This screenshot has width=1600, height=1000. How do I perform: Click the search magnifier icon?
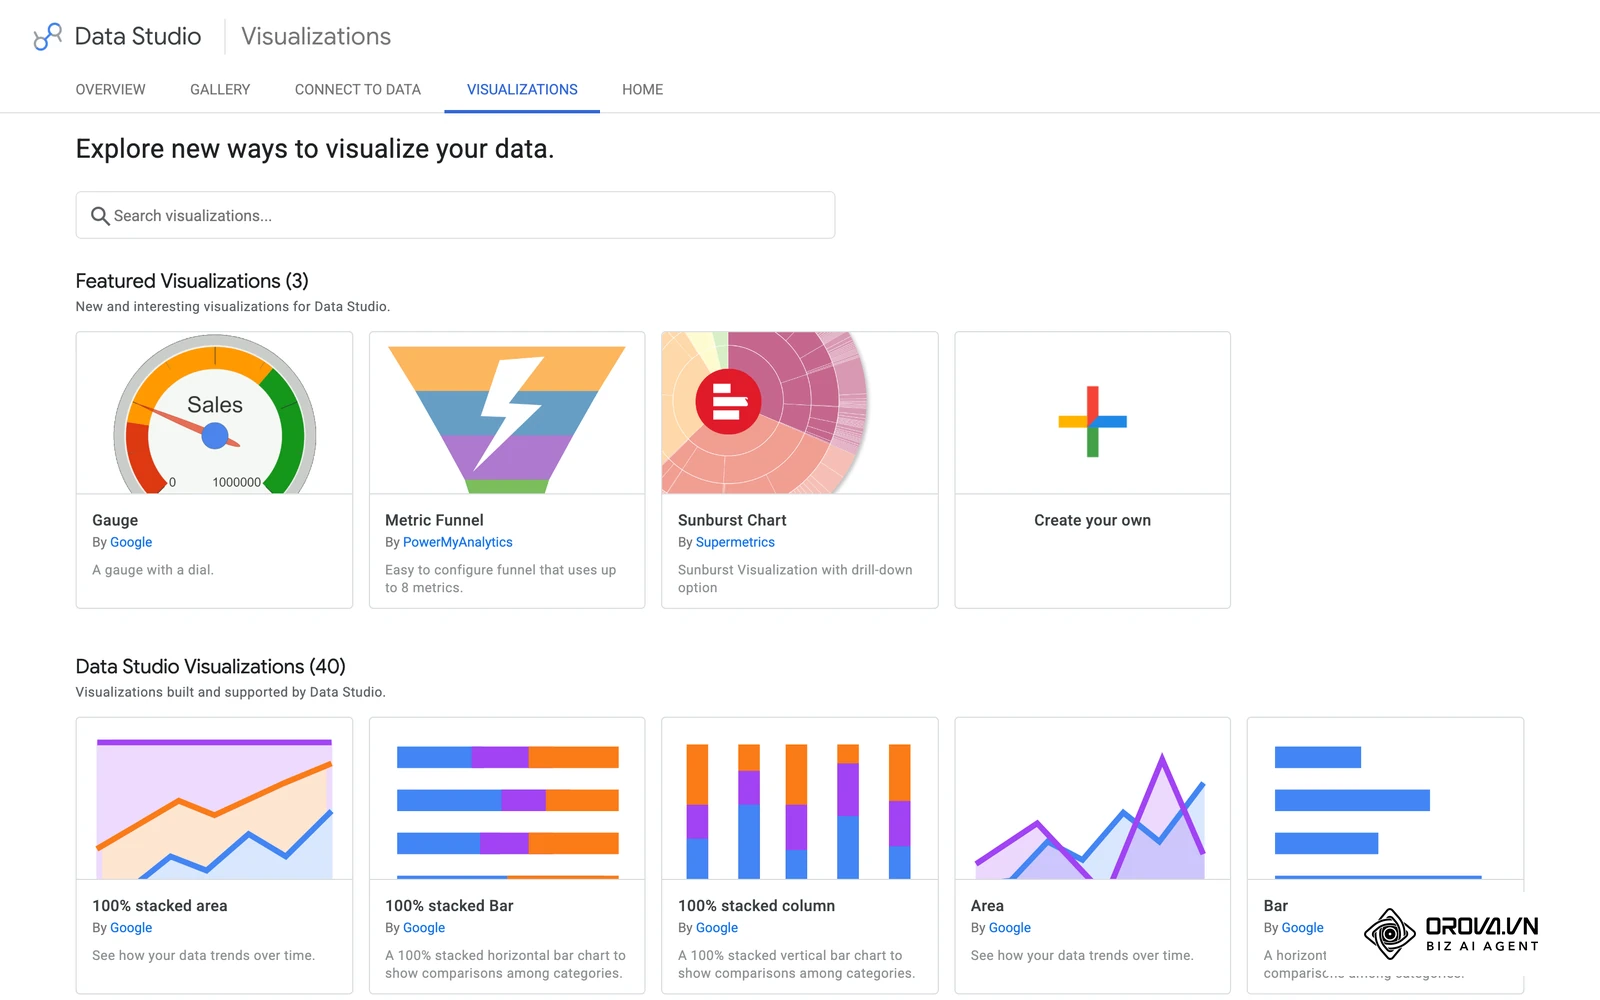tap(100, 216)
